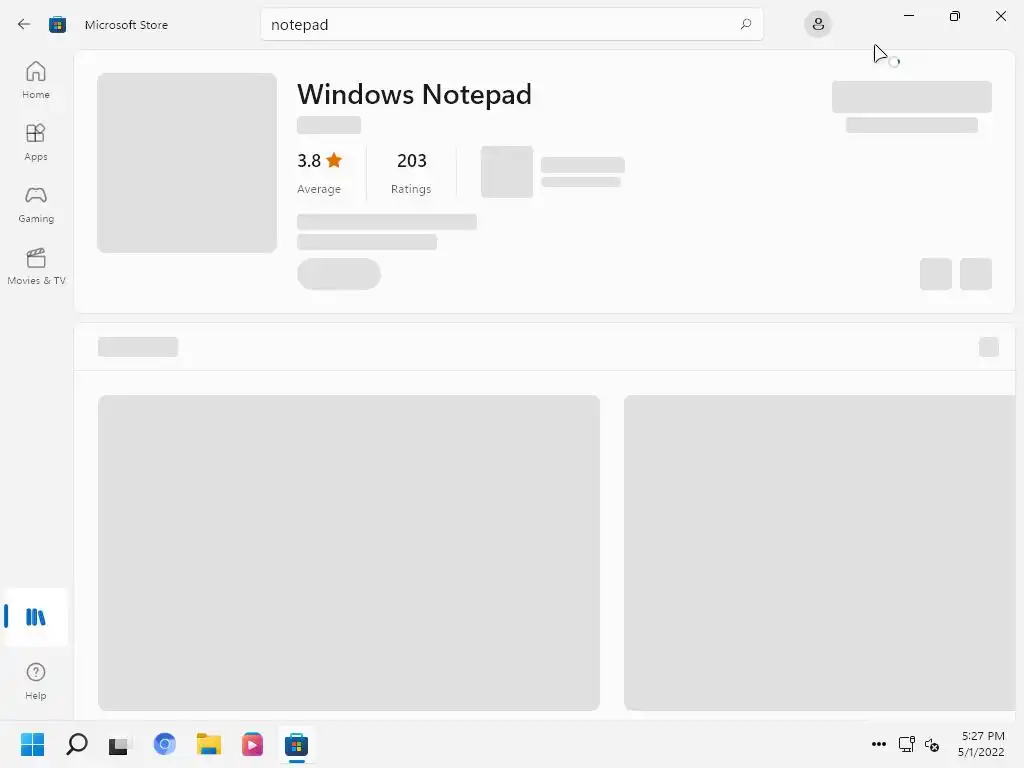
Task: Open the Windows Start menu
Action: pyautogui.click(x=32, y=744)
